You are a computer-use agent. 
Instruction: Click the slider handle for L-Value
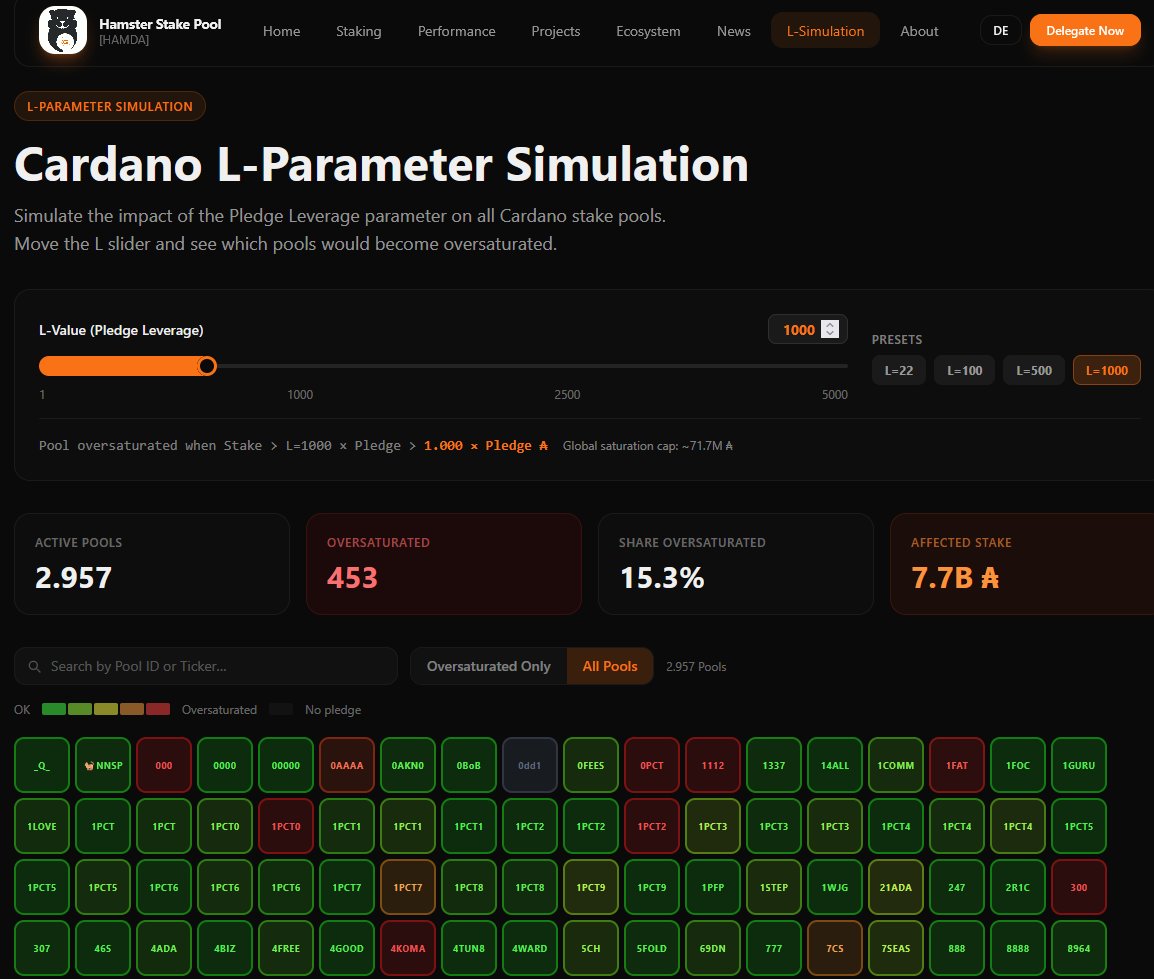[x=207, y=366]
